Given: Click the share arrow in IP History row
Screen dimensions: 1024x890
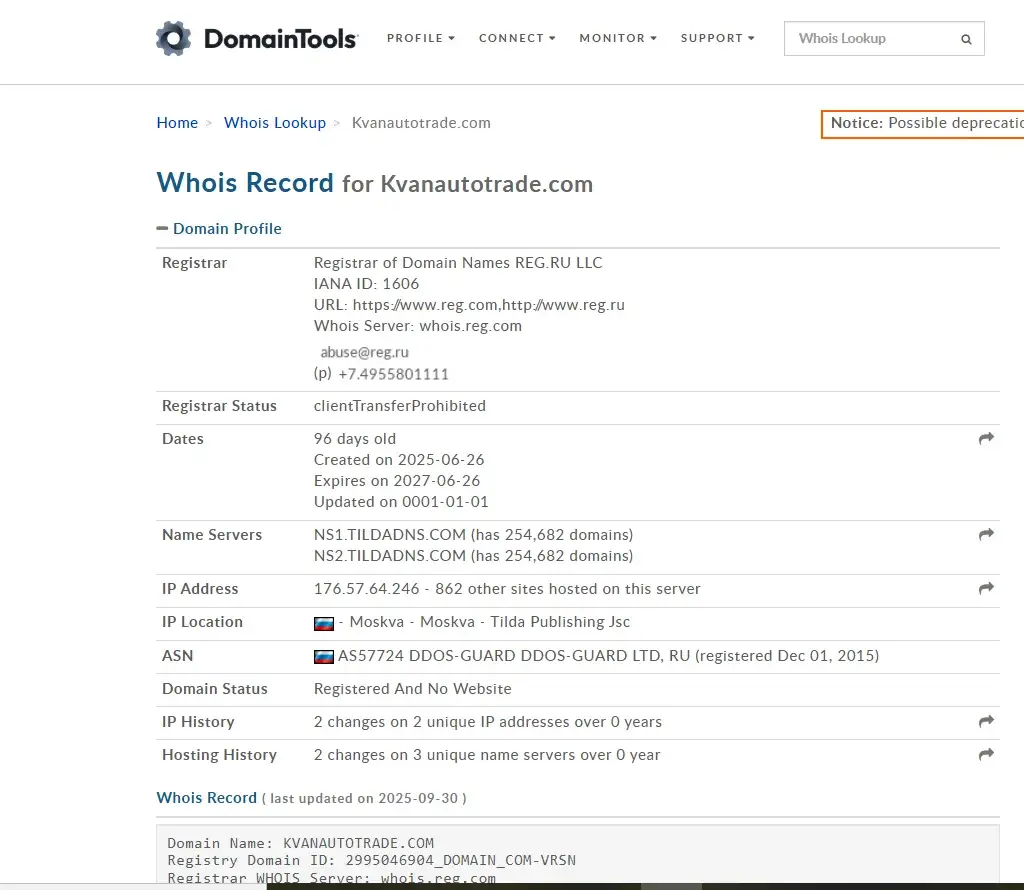Looking at the screenshot, I should coord(986,722).
